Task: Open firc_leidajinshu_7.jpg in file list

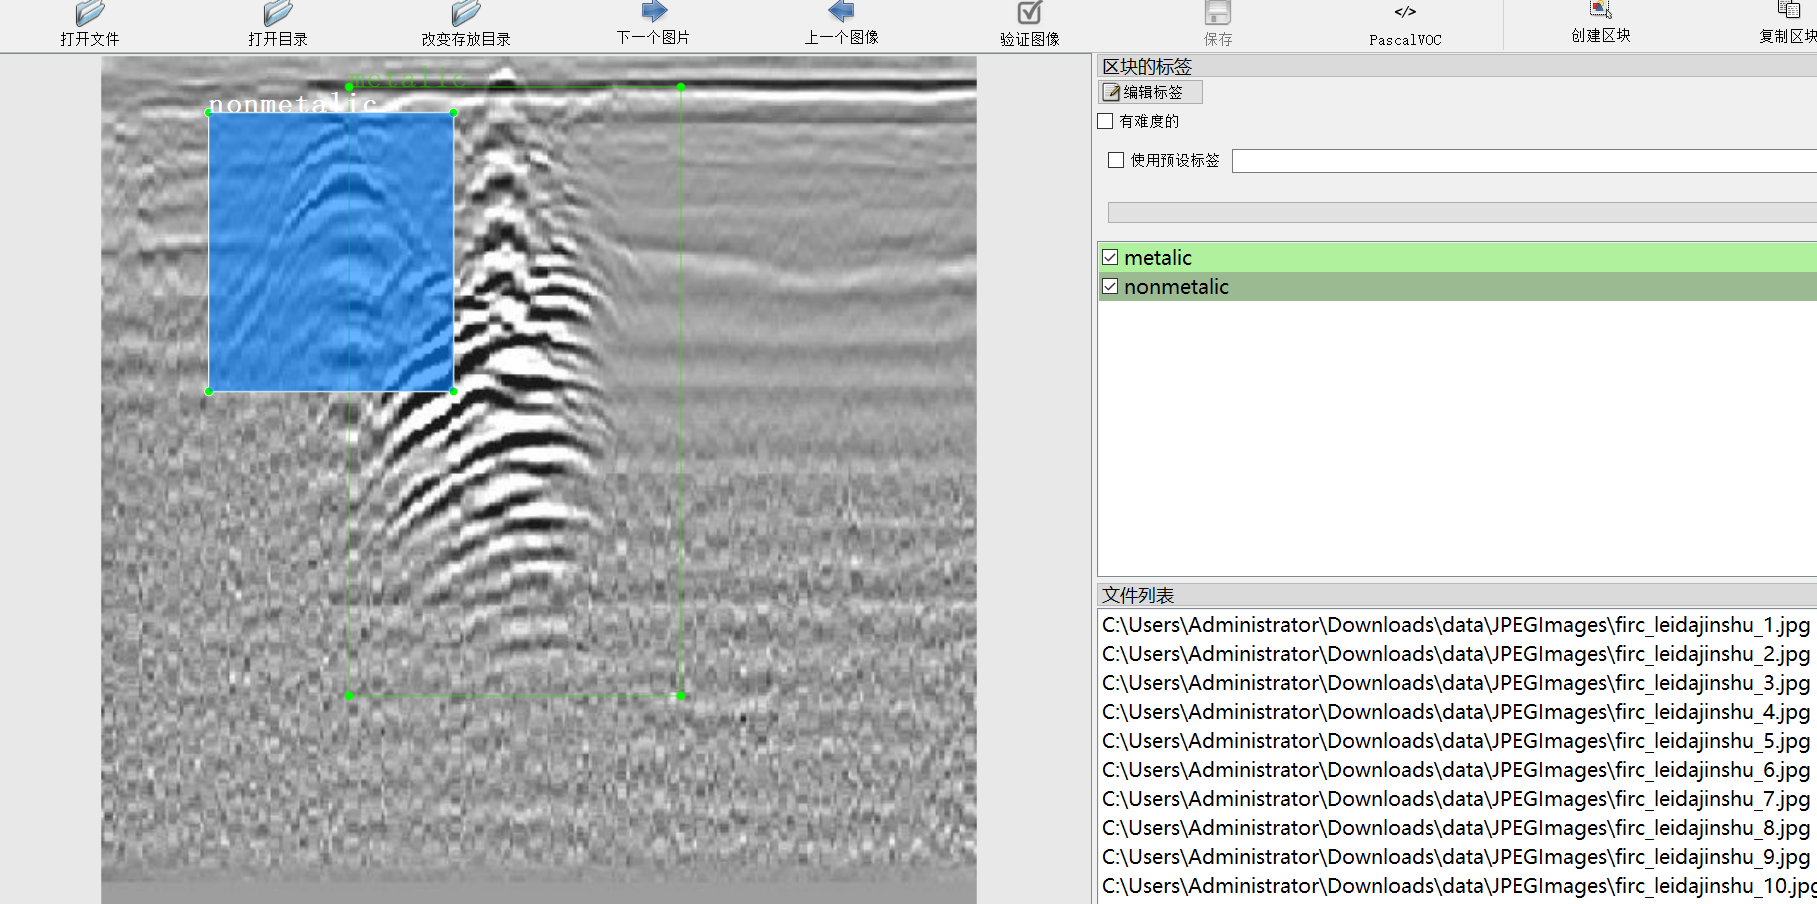Action: click(1456, 799)
